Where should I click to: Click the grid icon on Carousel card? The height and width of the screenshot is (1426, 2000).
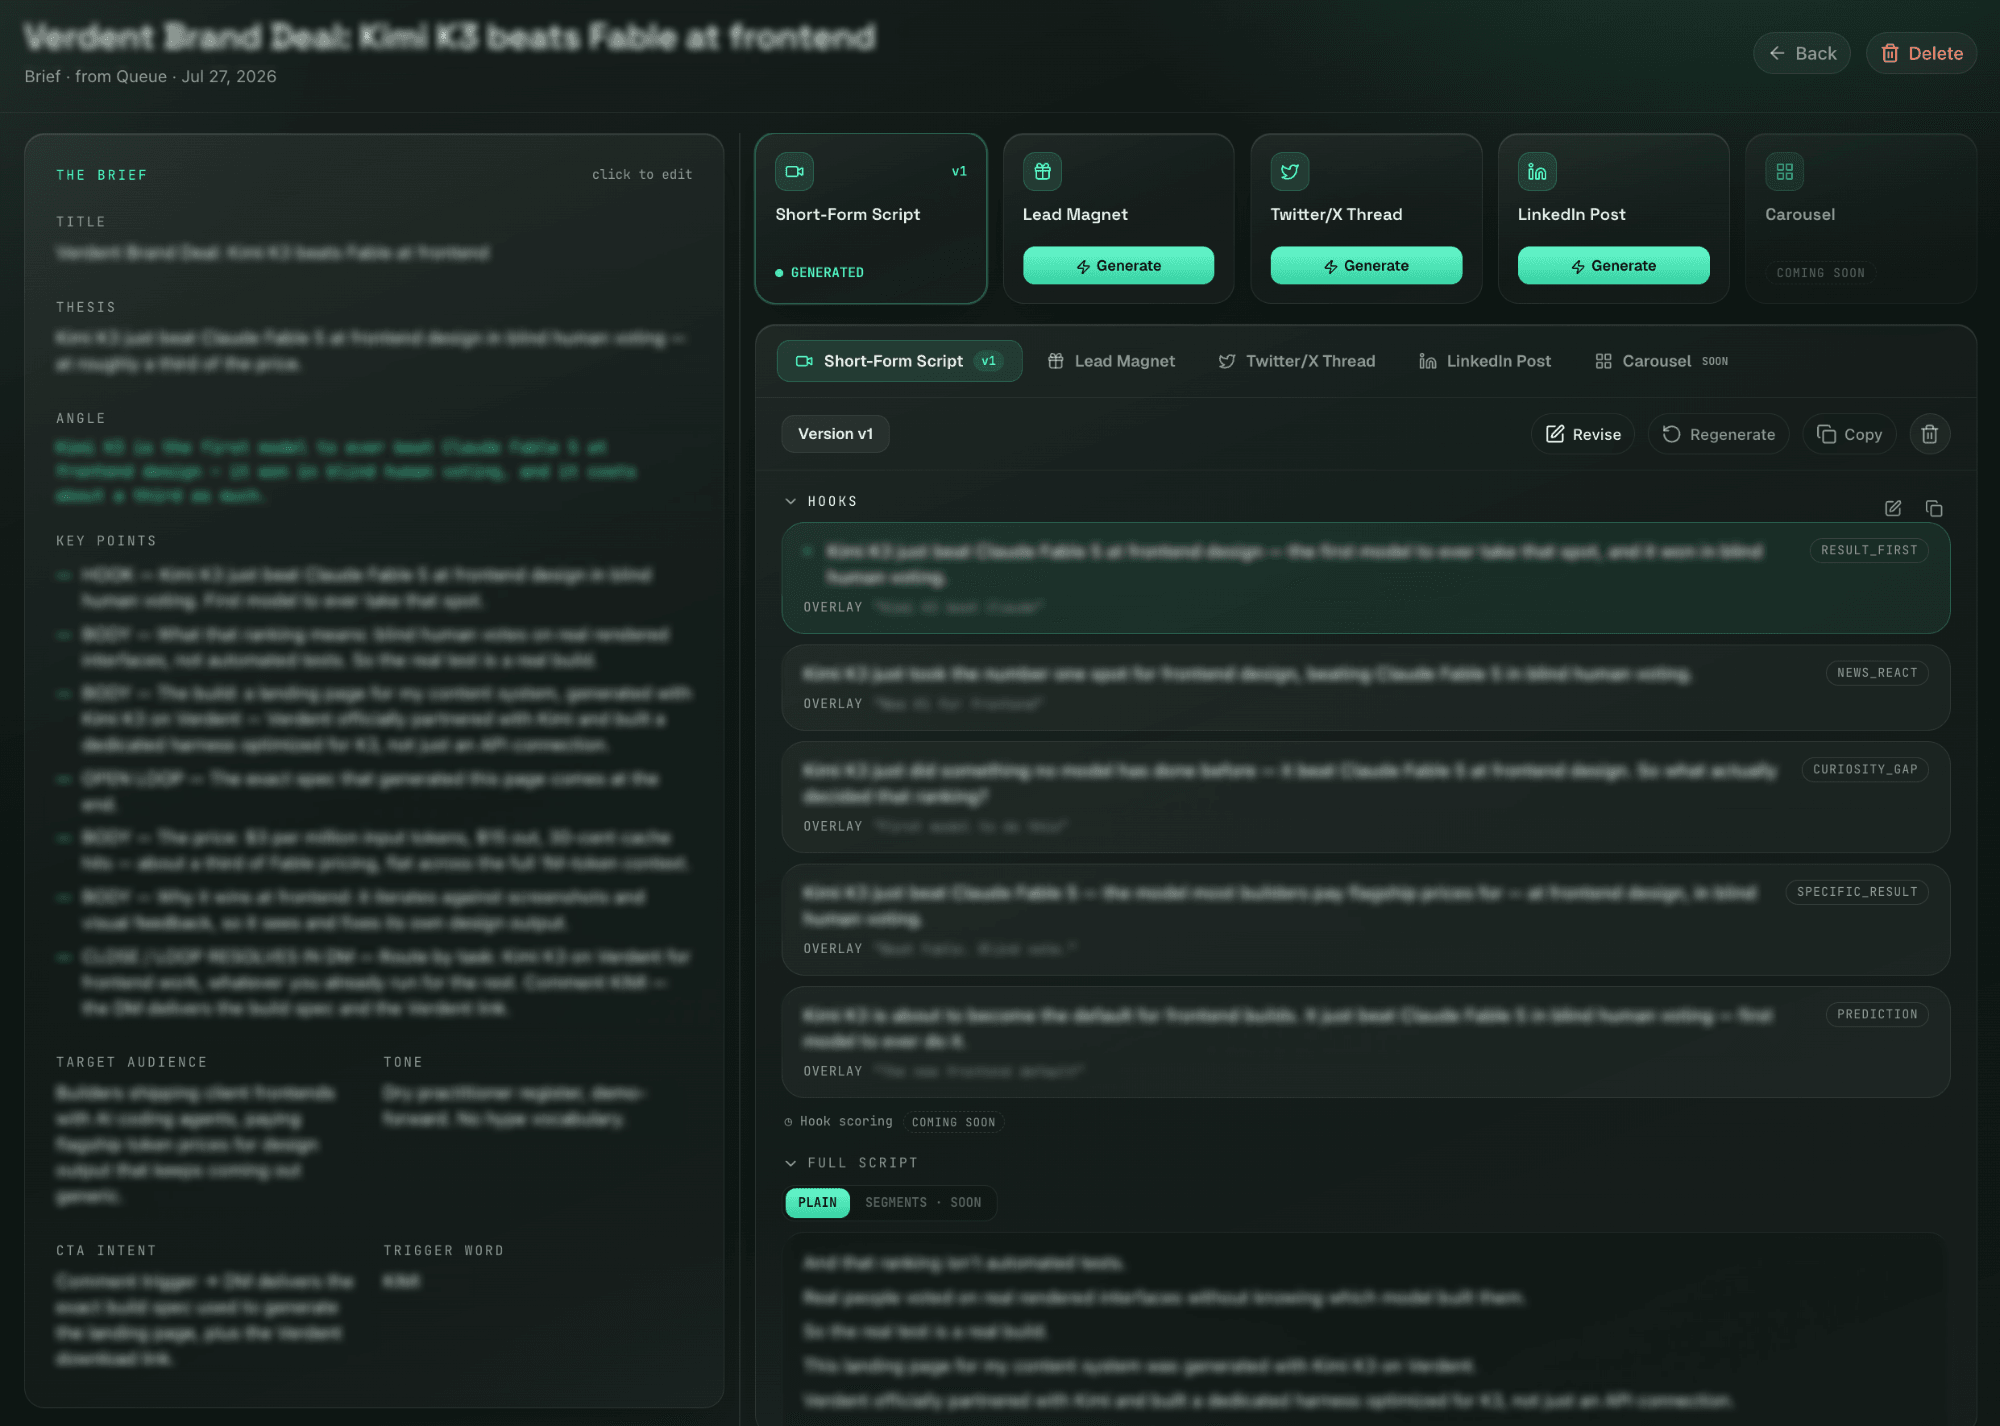1784,171
